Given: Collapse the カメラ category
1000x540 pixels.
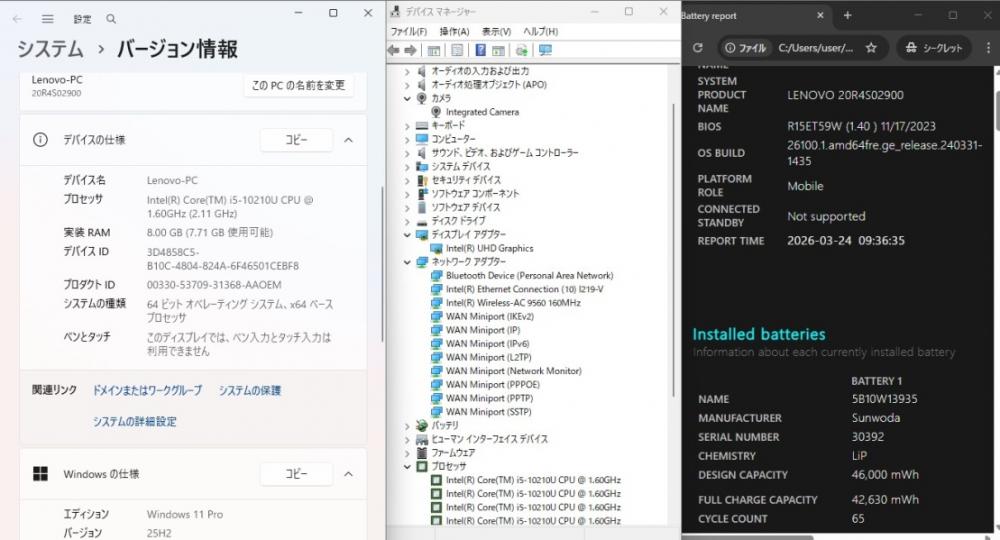Looking at the screenshot, I should (x=408, y=98).
